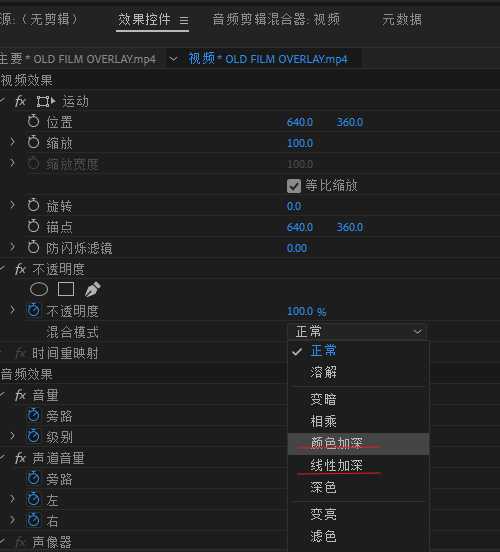Viewport: 500px width, 552px height.
Task: Select the free draw bezier pen
Action: tap(93, 289)
